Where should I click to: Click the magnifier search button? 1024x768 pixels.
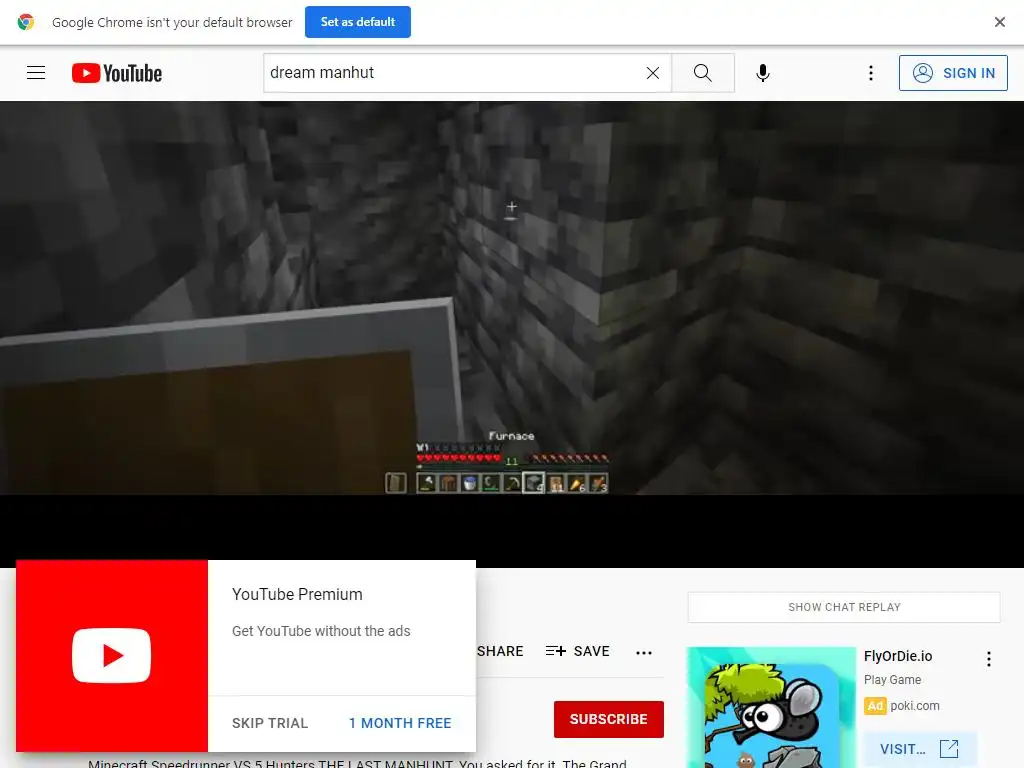pos(703,72)
